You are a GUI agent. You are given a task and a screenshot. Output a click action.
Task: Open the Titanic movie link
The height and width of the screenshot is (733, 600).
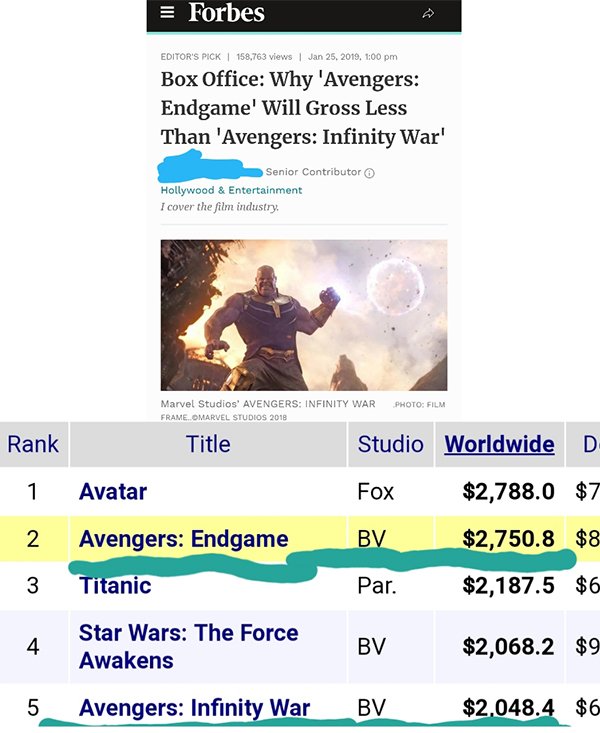click(115, 586)
